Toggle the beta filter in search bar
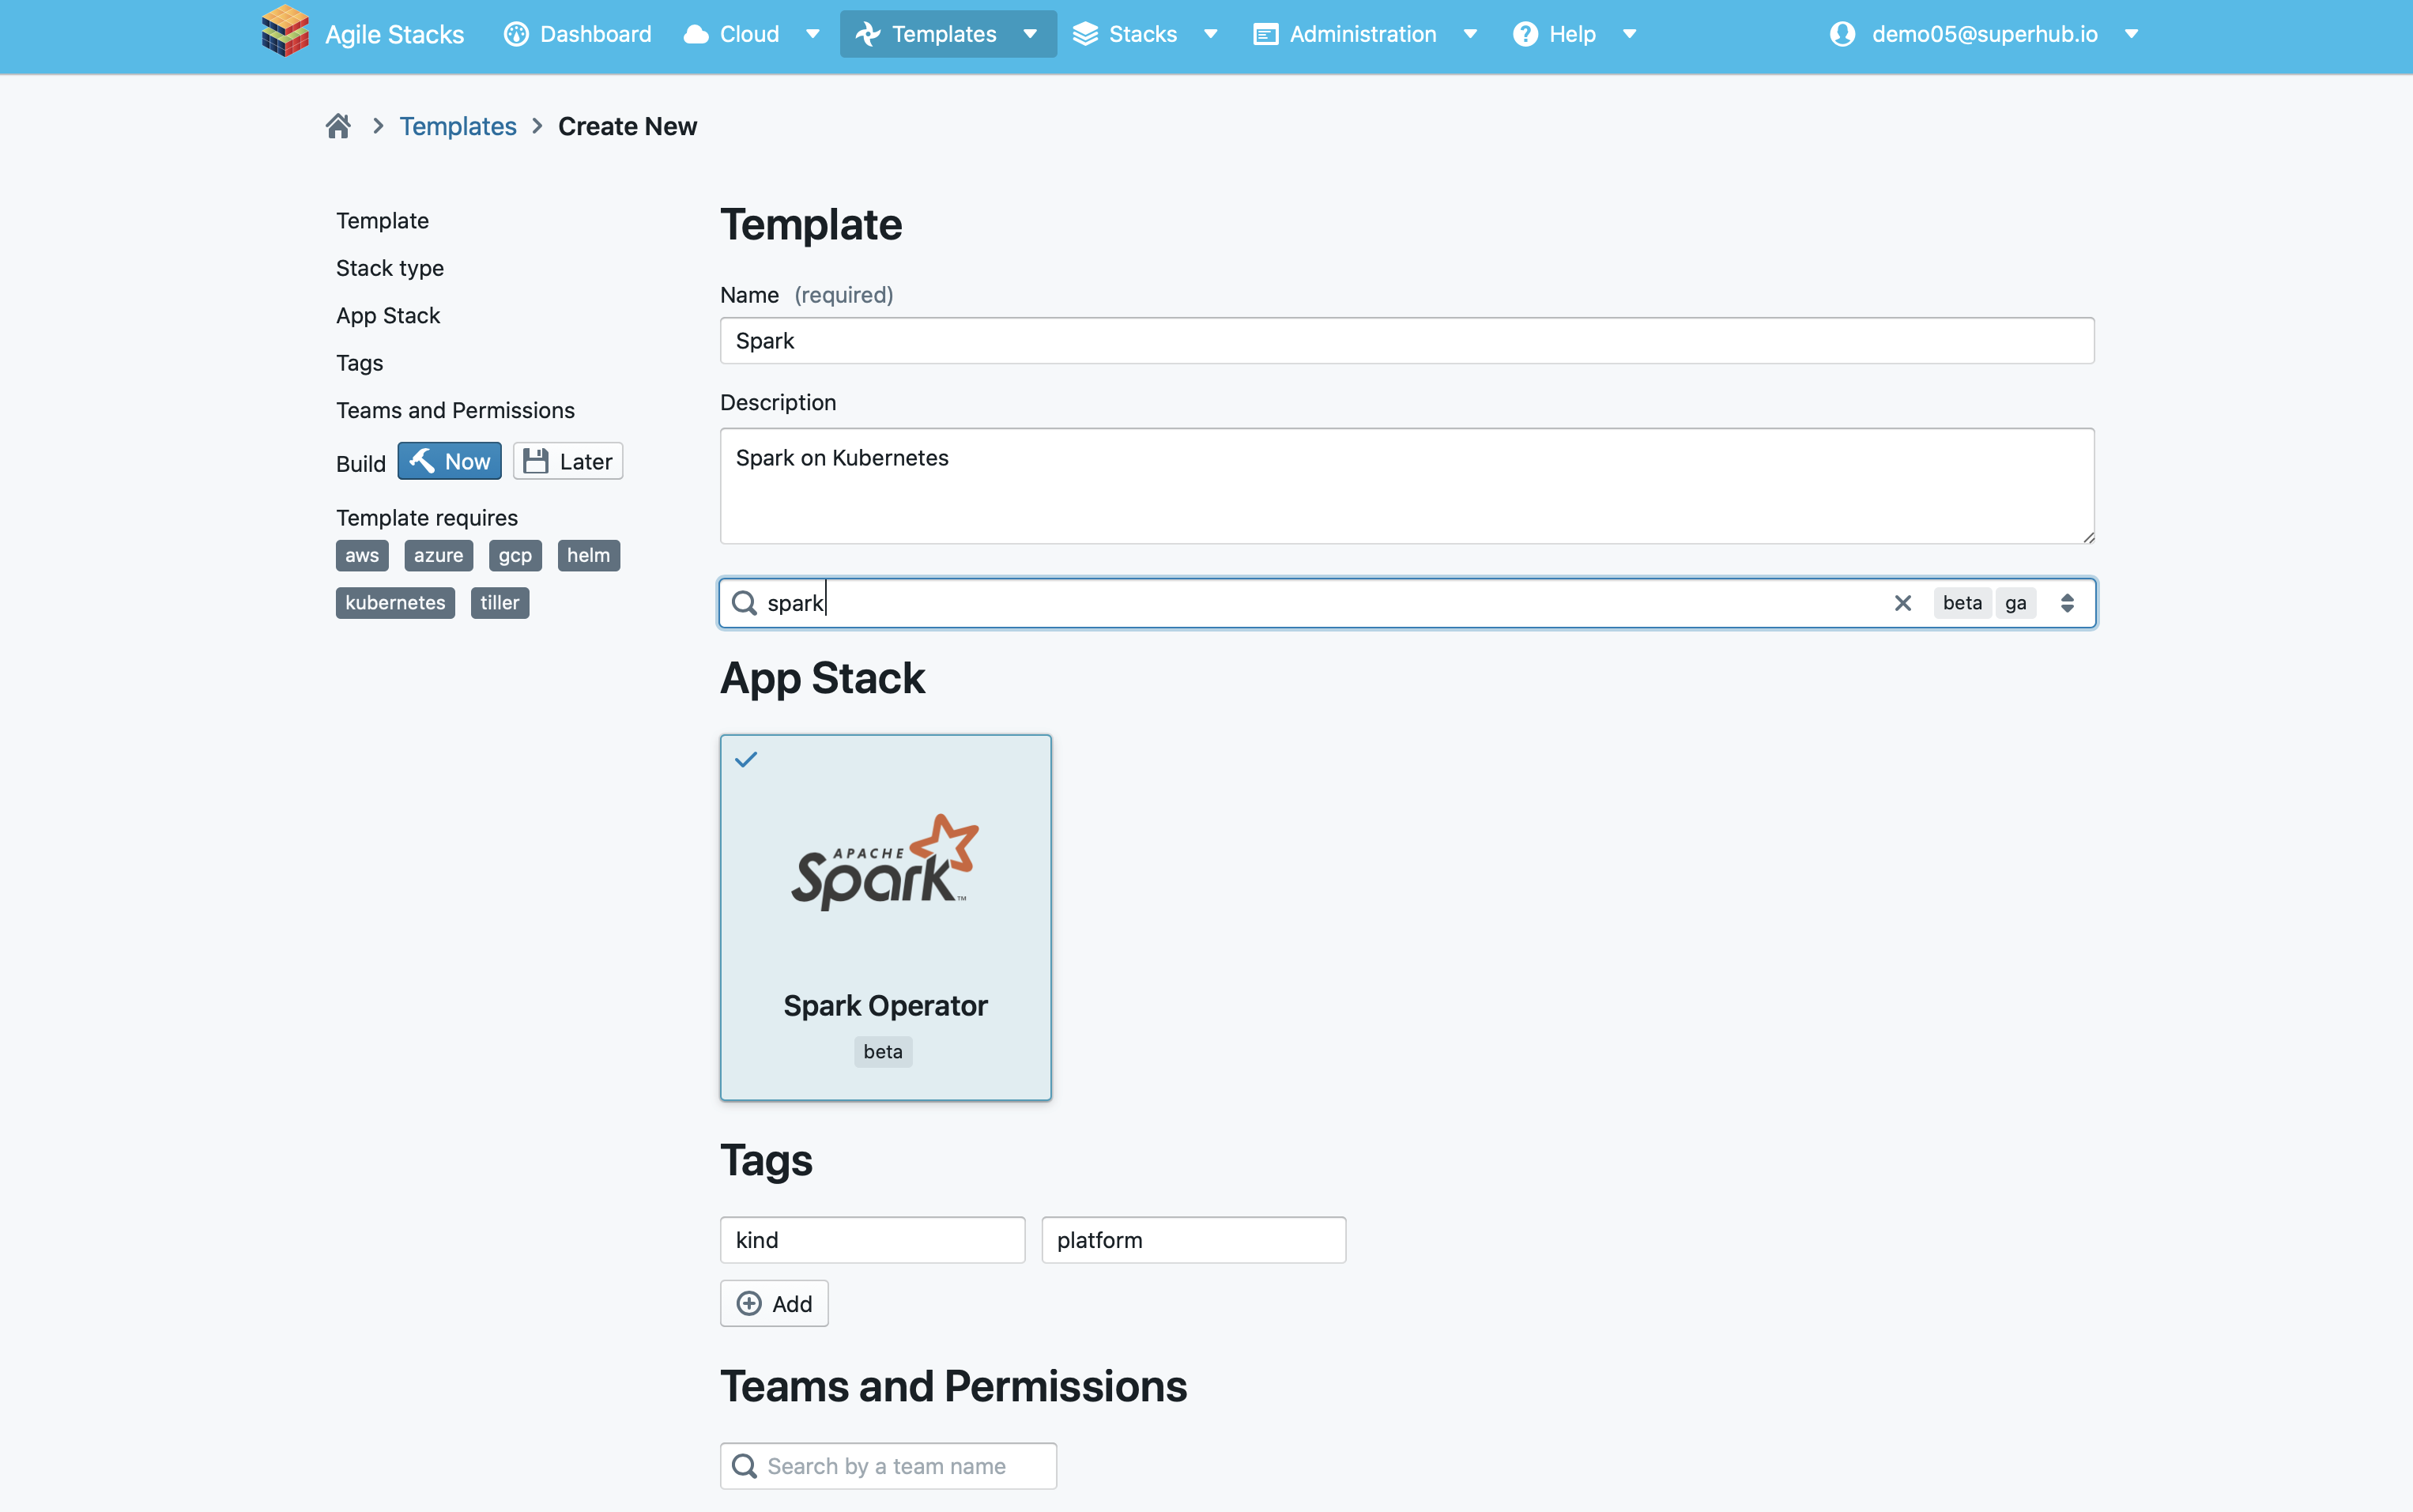The width and height of the screenshot is (2413, 1512). 1962,603
